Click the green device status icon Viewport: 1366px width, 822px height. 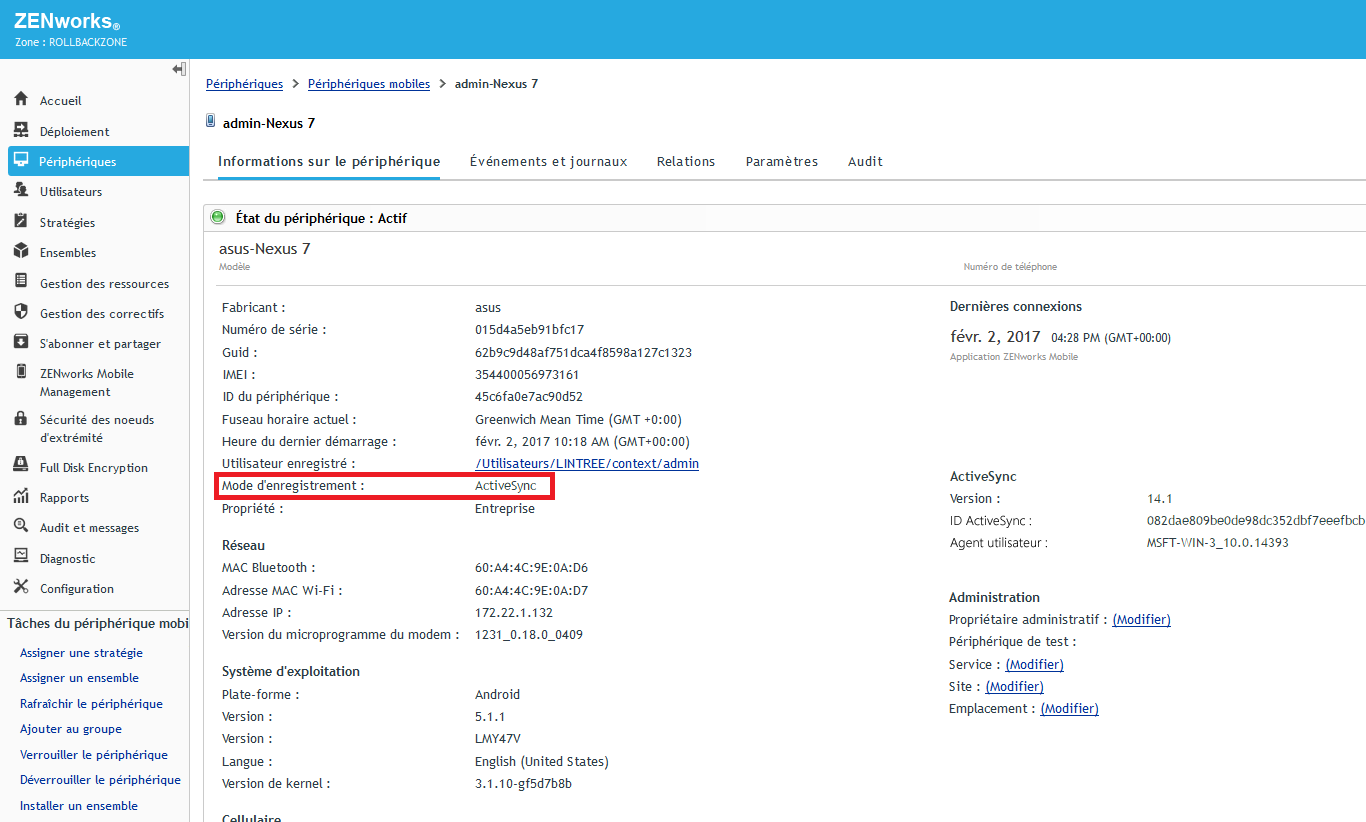218,217
